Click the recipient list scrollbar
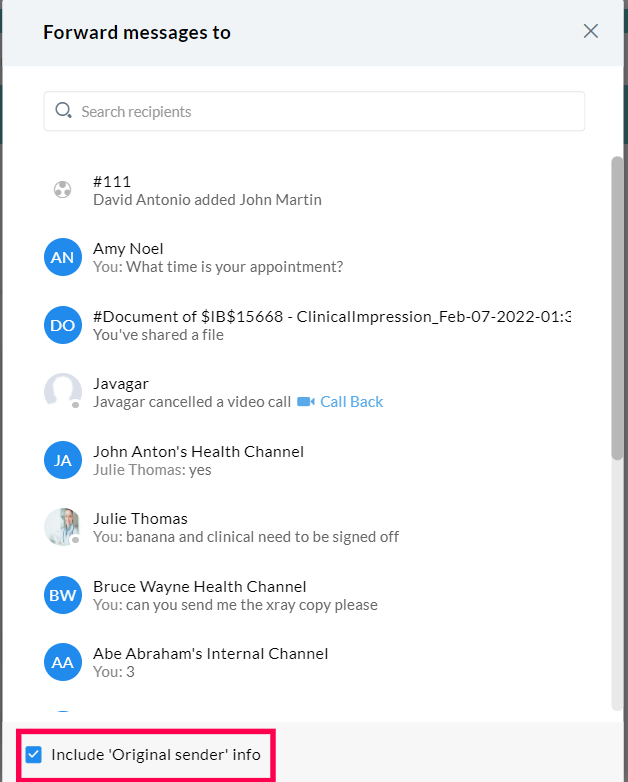 pos(617,310)
